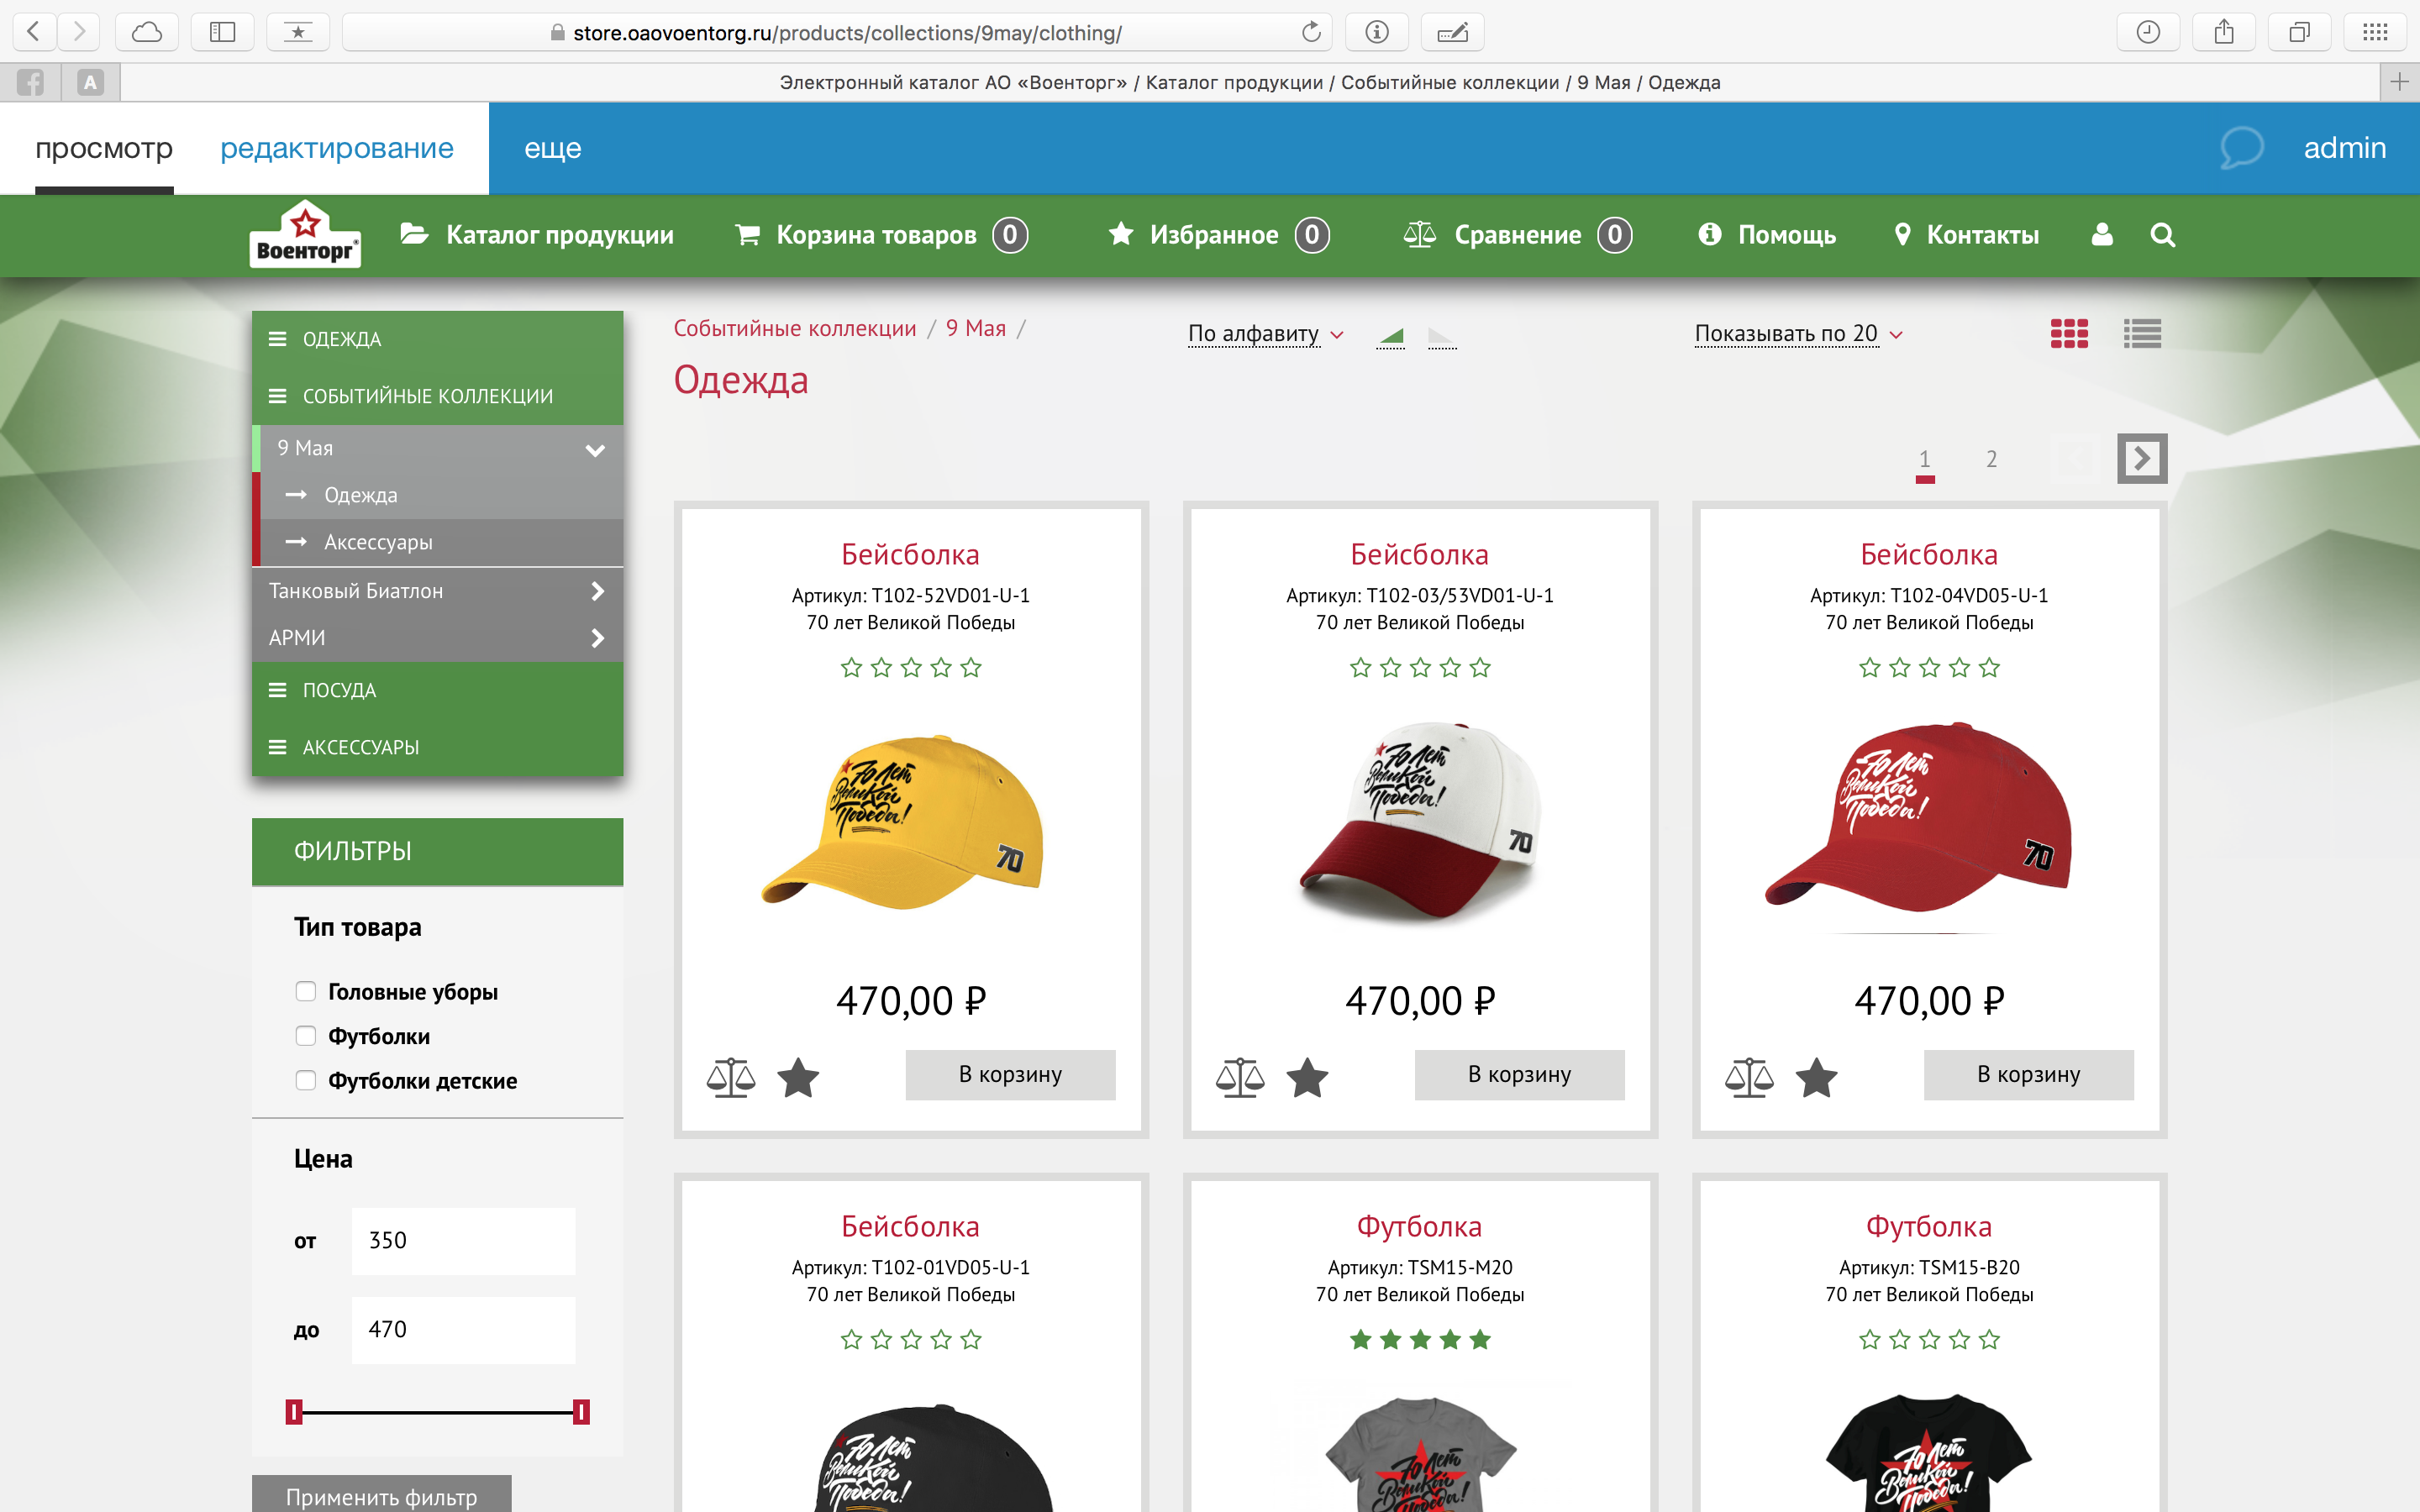Screen dimensions: 2420x1512
Task: Open Safari share icon
Action: point(2223,32)
